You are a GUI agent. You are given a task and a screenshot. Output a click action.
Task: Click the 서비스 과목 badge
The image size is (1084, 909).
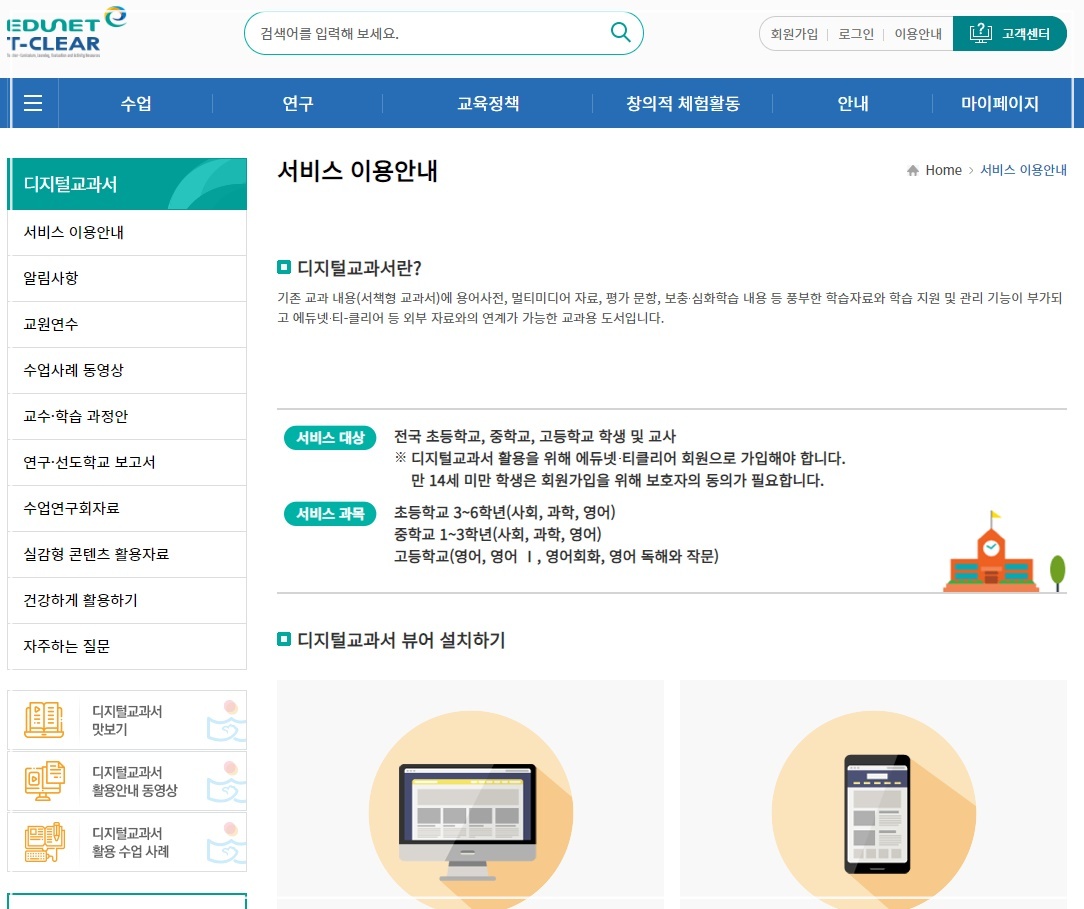tap(330, 514)
